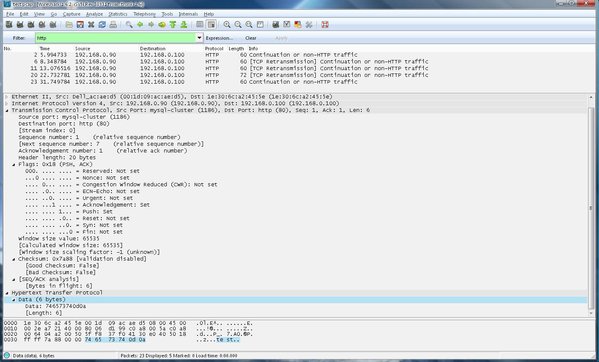This screenshot has width=599, height=362.
Task: Collapse the Transmission Control Protocol node
Action: click(7, 110)
